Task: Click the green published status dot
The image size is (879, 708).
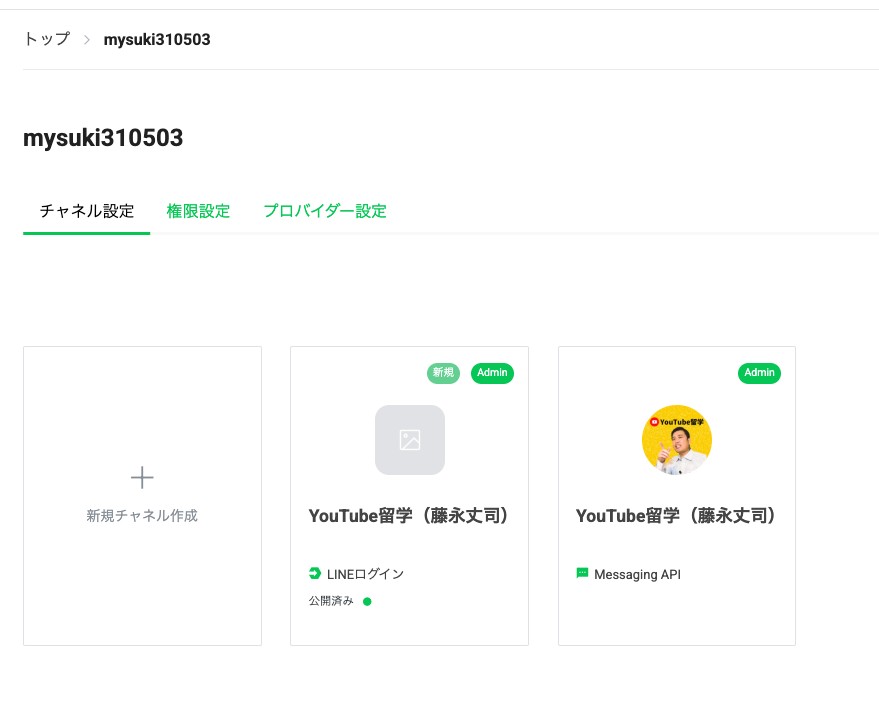Action: coord(367,601)
